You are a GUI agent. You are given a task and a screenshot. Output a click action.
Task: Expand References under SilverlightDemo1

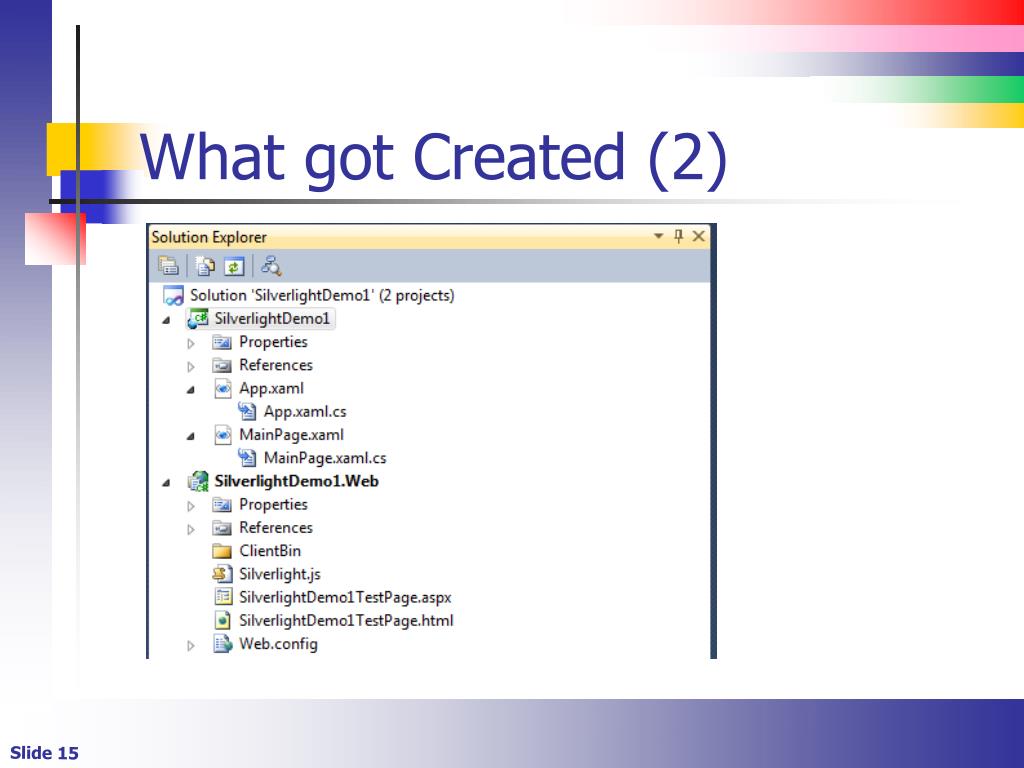coord(191,366)
